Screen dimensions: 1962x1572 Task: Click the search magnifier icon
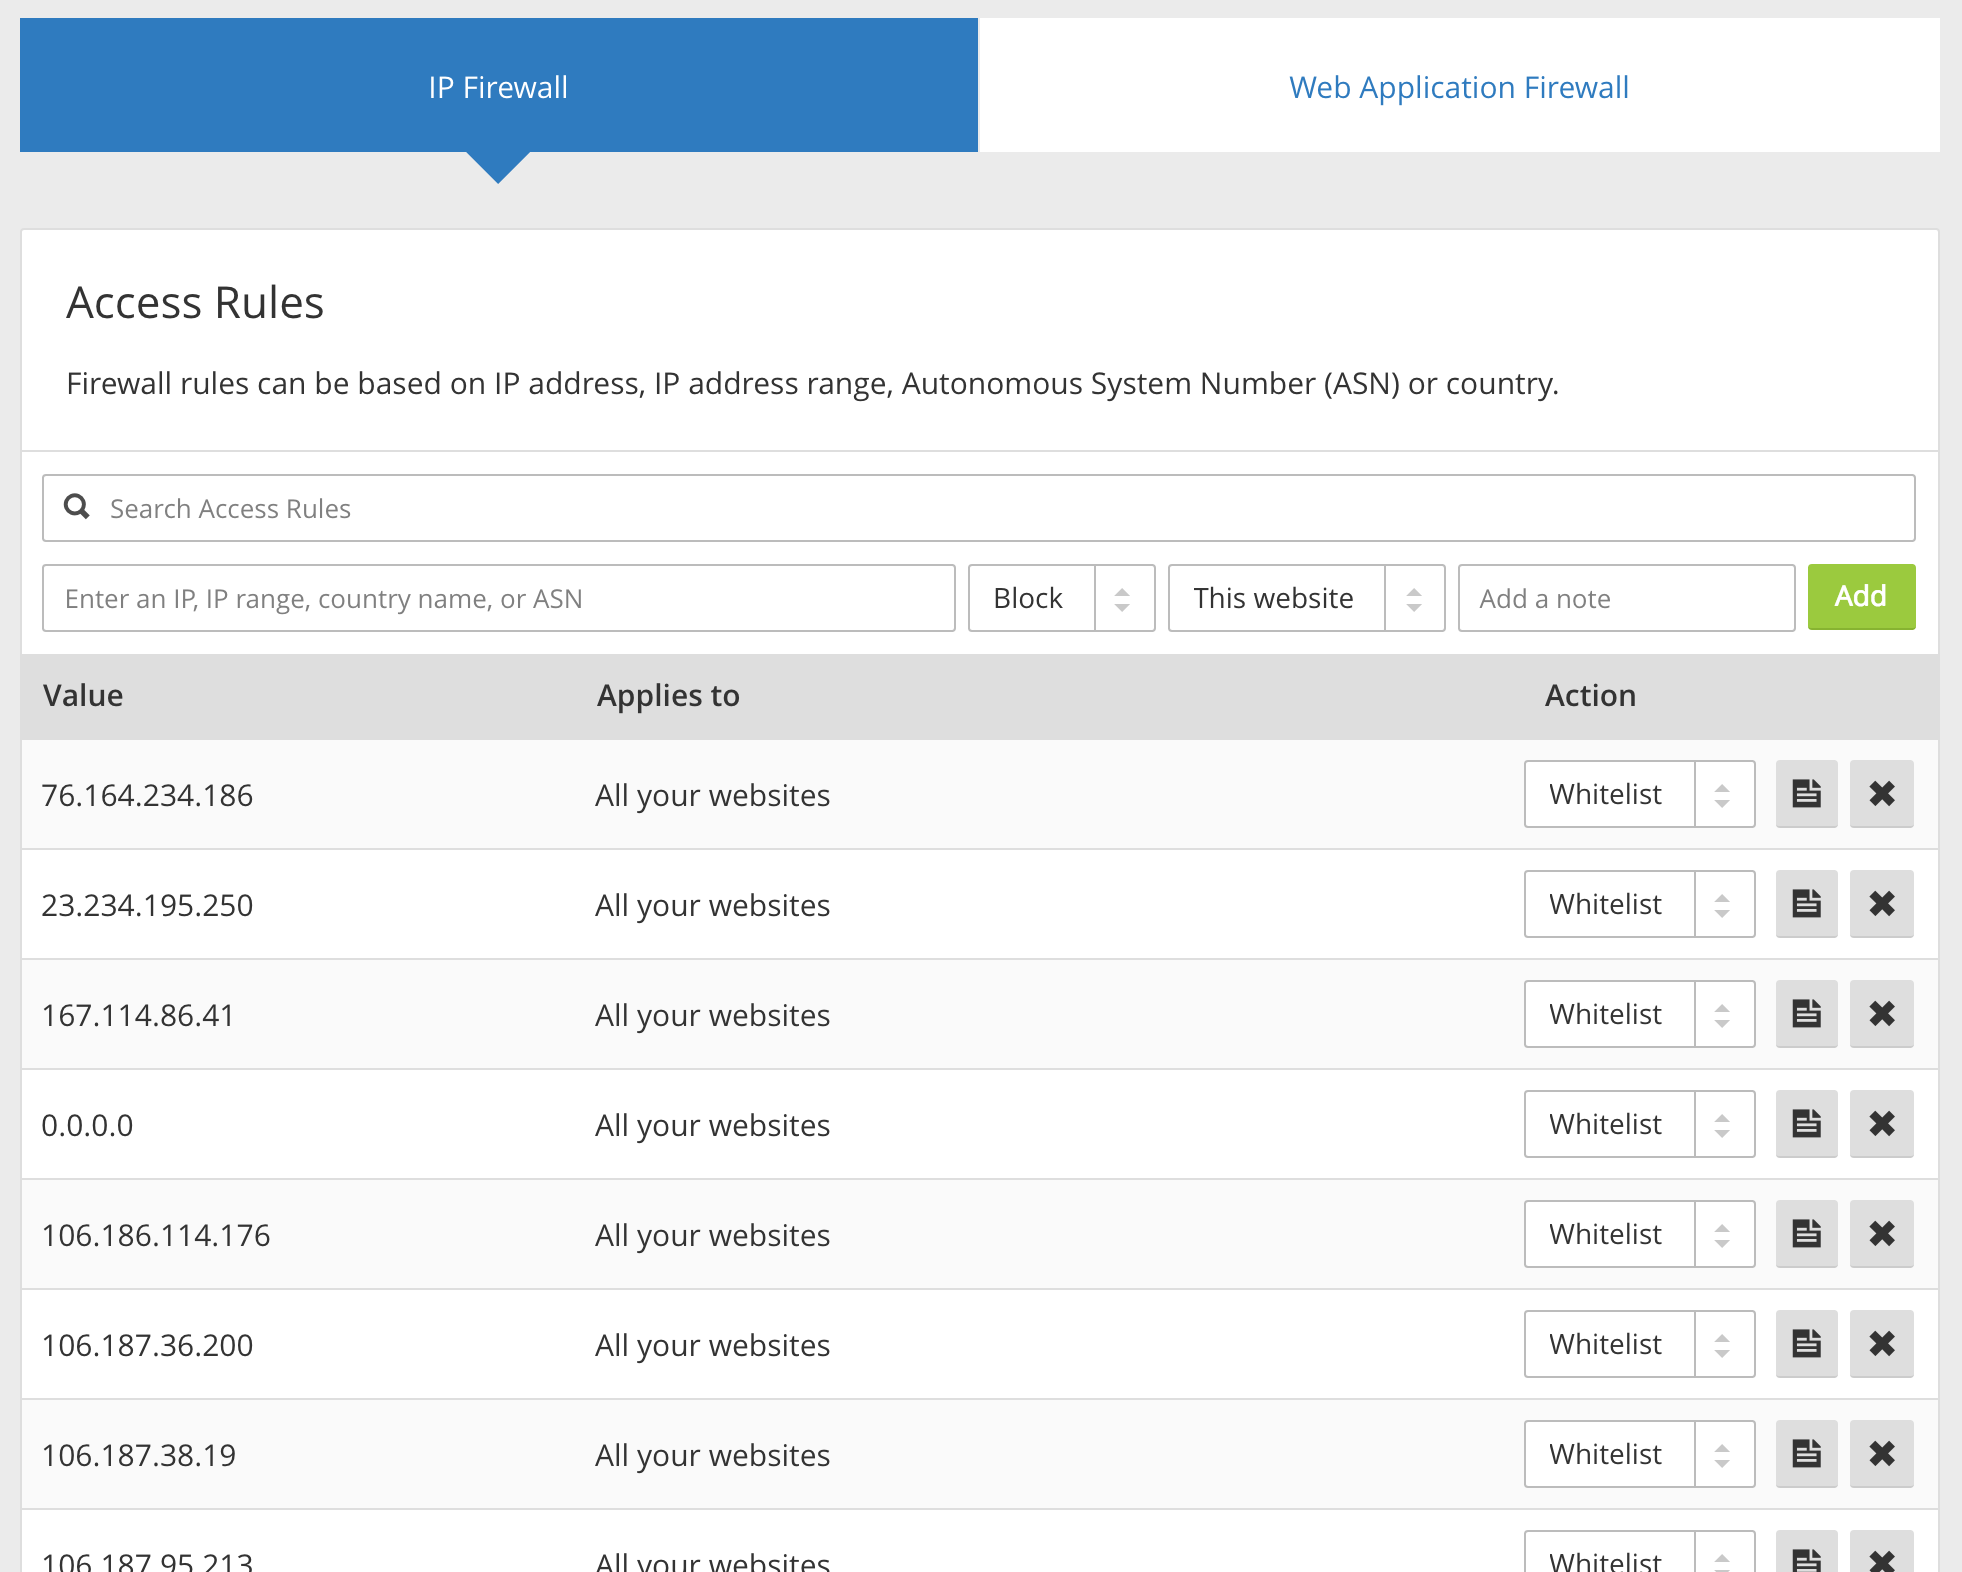(77, 507)
